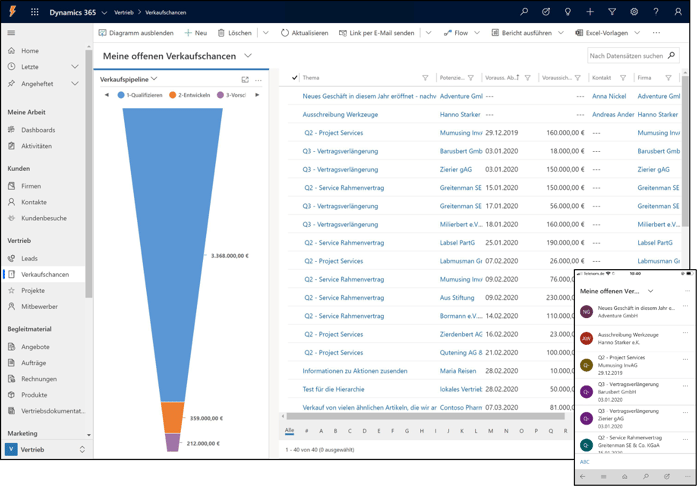
Task: Click horizontal scrollbar under the grid
Action: click(x=425, y=416)
